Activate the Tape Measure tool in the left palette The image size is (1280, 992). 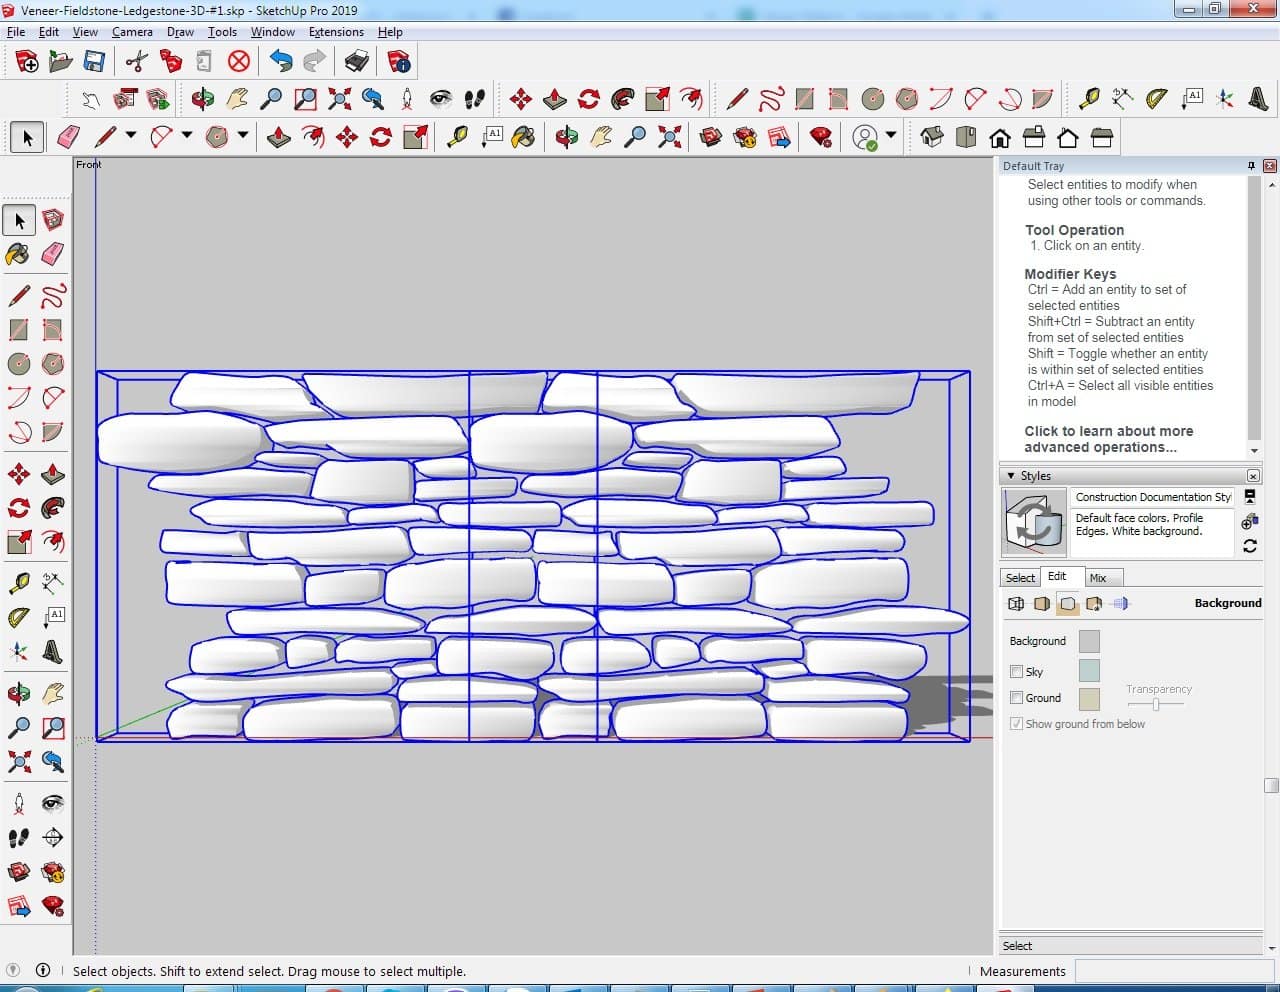(18, 584)
